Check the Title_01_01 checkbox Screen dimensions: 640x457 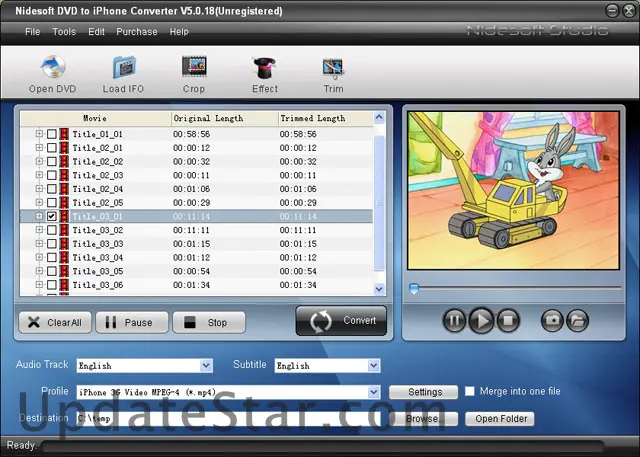click(52, 133)
